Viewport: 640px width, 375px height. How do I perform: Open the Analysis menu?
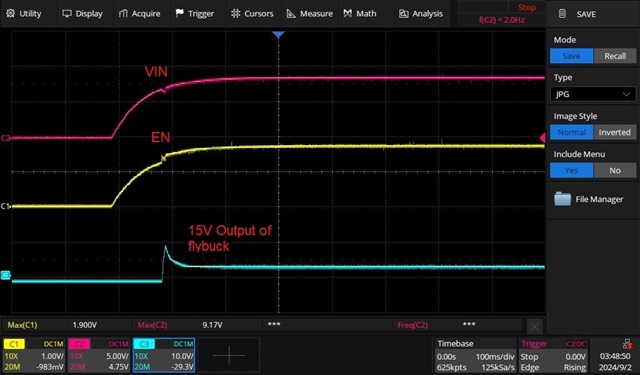click(x=421, y=13)
